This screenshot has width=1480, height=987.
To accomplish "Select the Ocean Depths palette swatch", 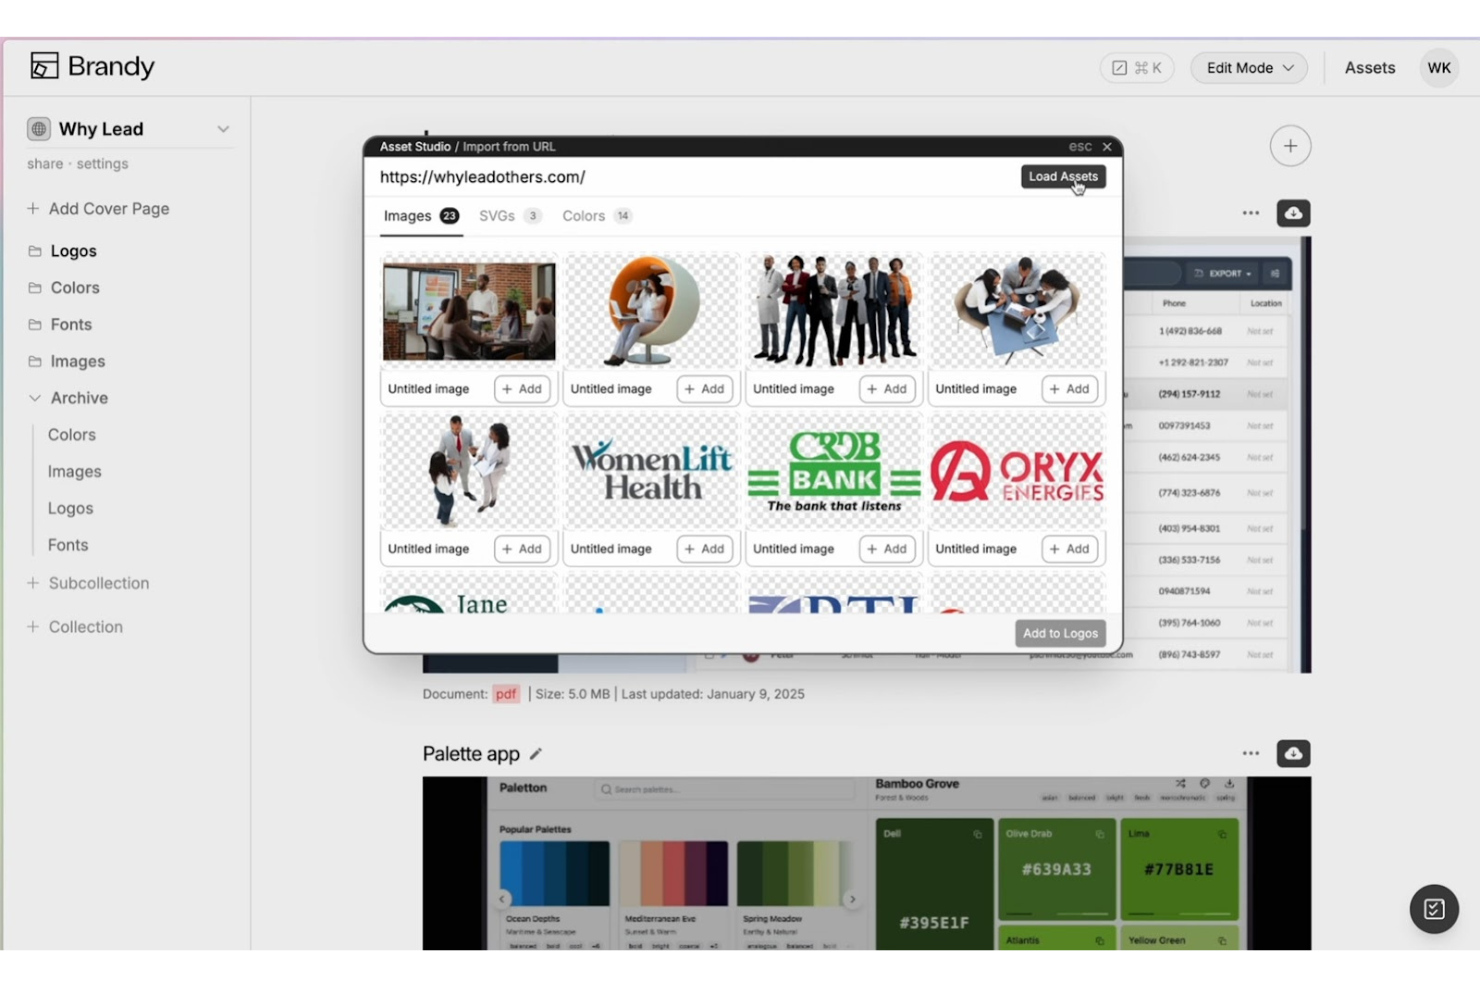I will coord(554,873).
